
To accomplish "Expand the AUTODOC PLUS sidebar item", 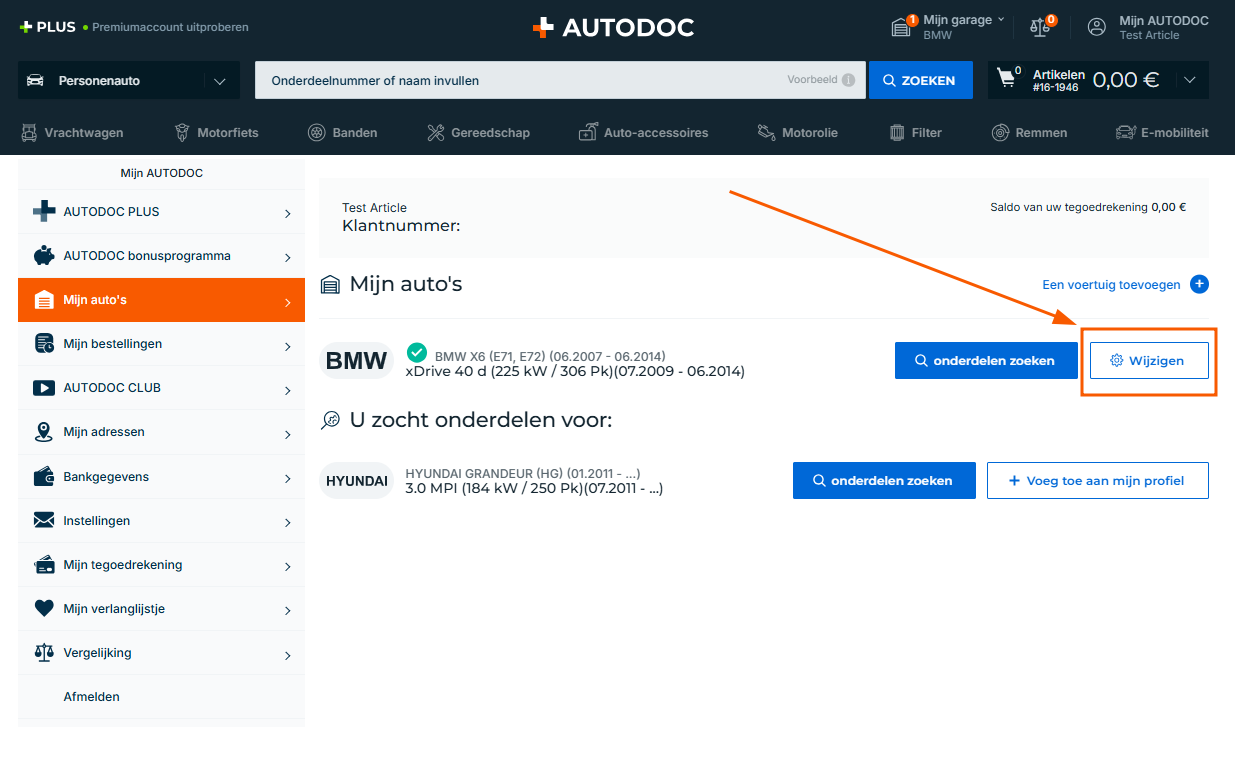I will tap(161, 212).
